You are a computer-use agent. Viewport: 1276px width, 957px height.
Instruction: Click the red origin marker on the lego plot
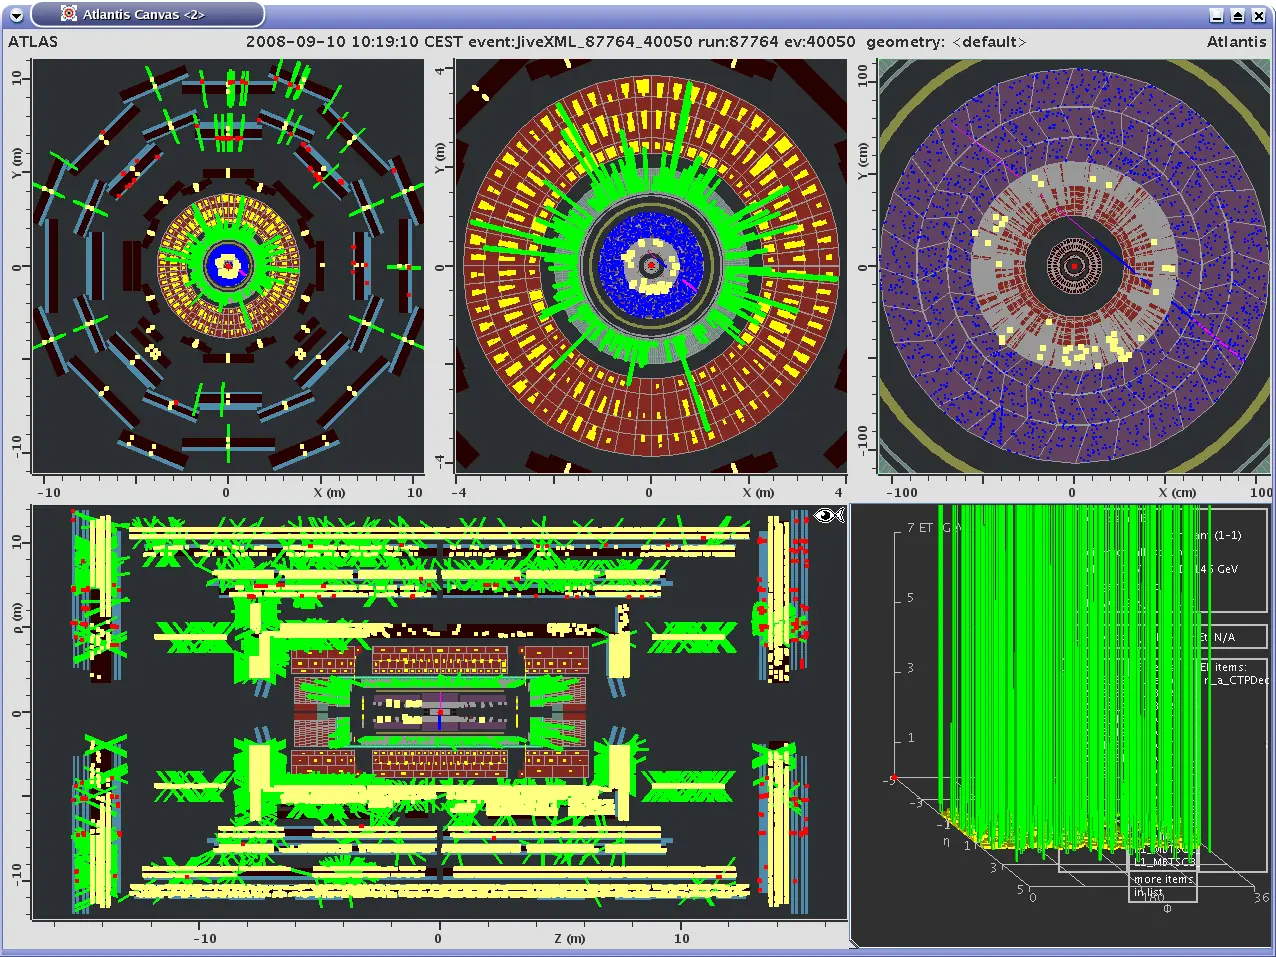coord(894,778)
